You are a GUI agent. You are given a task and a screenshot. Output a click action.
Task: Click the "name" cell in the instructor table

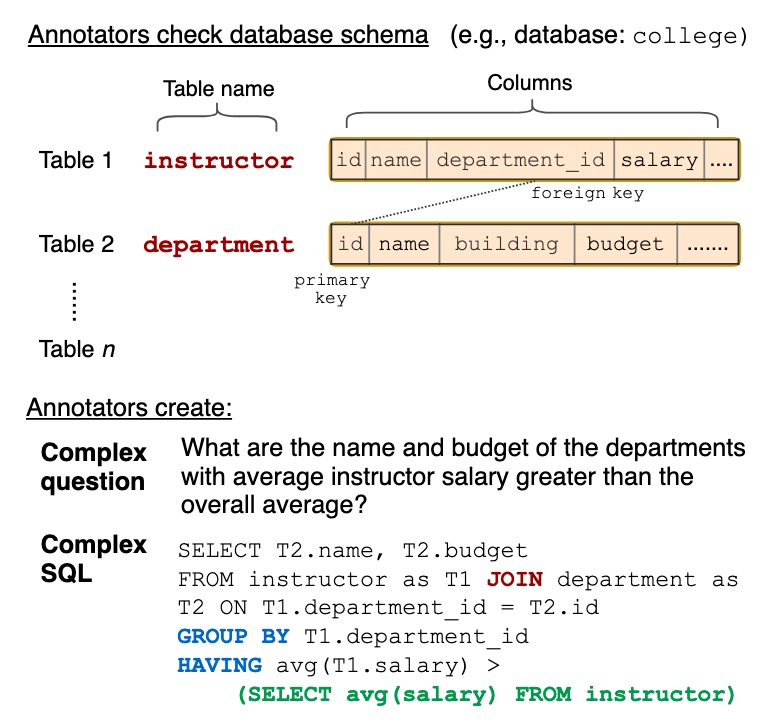pos(396,160)
